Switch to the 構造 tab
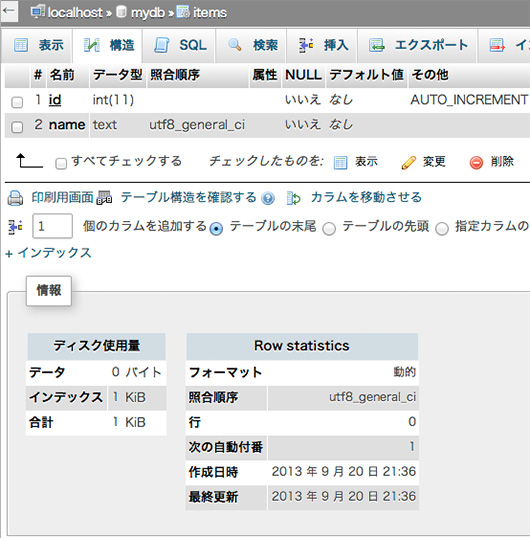 (x=108, y=45)
